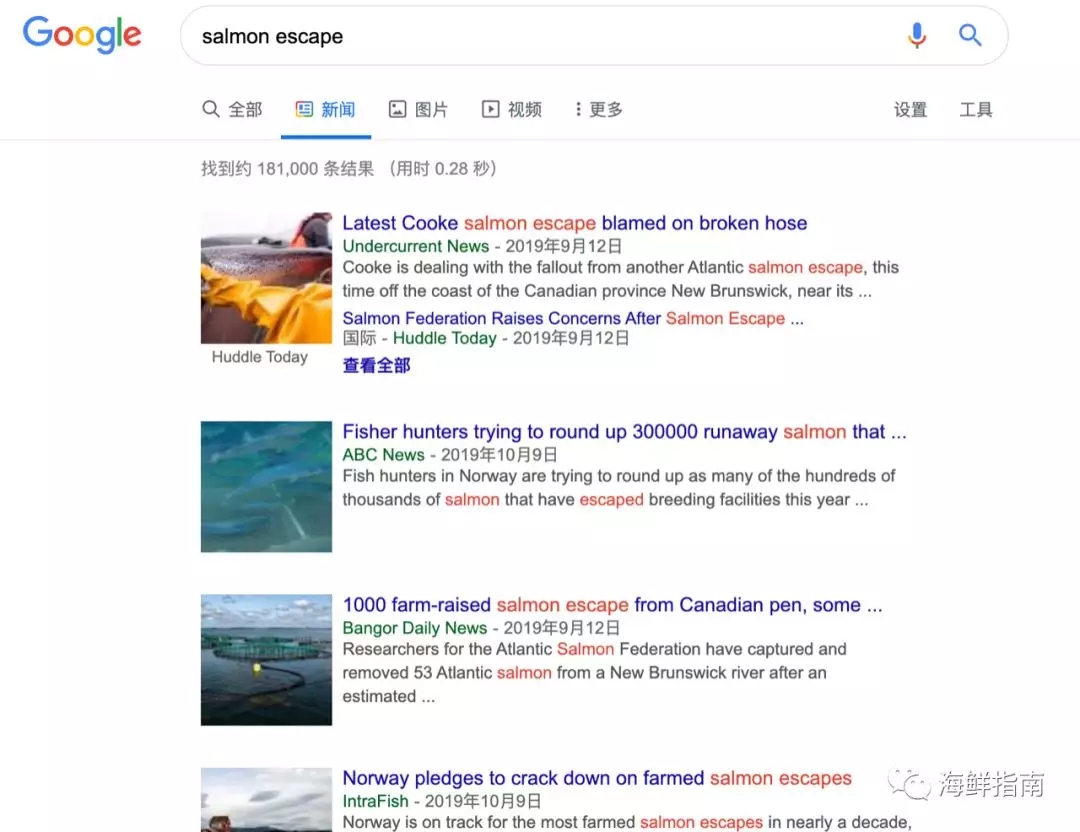This screenshot has width=1080, height=832.
Task: Open the Fisher hunters runaway salmon article
Action: pos(624,432)
